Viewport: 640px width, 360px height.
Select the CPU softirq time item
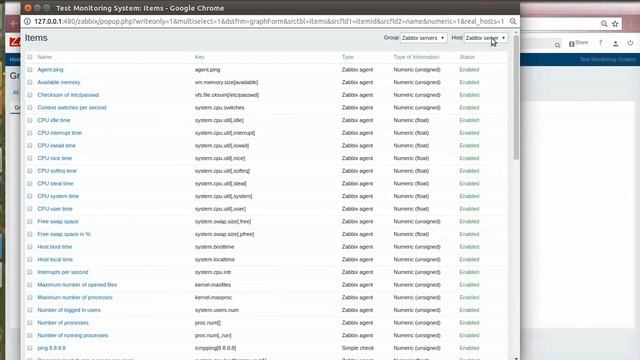(x=57, y=171)
